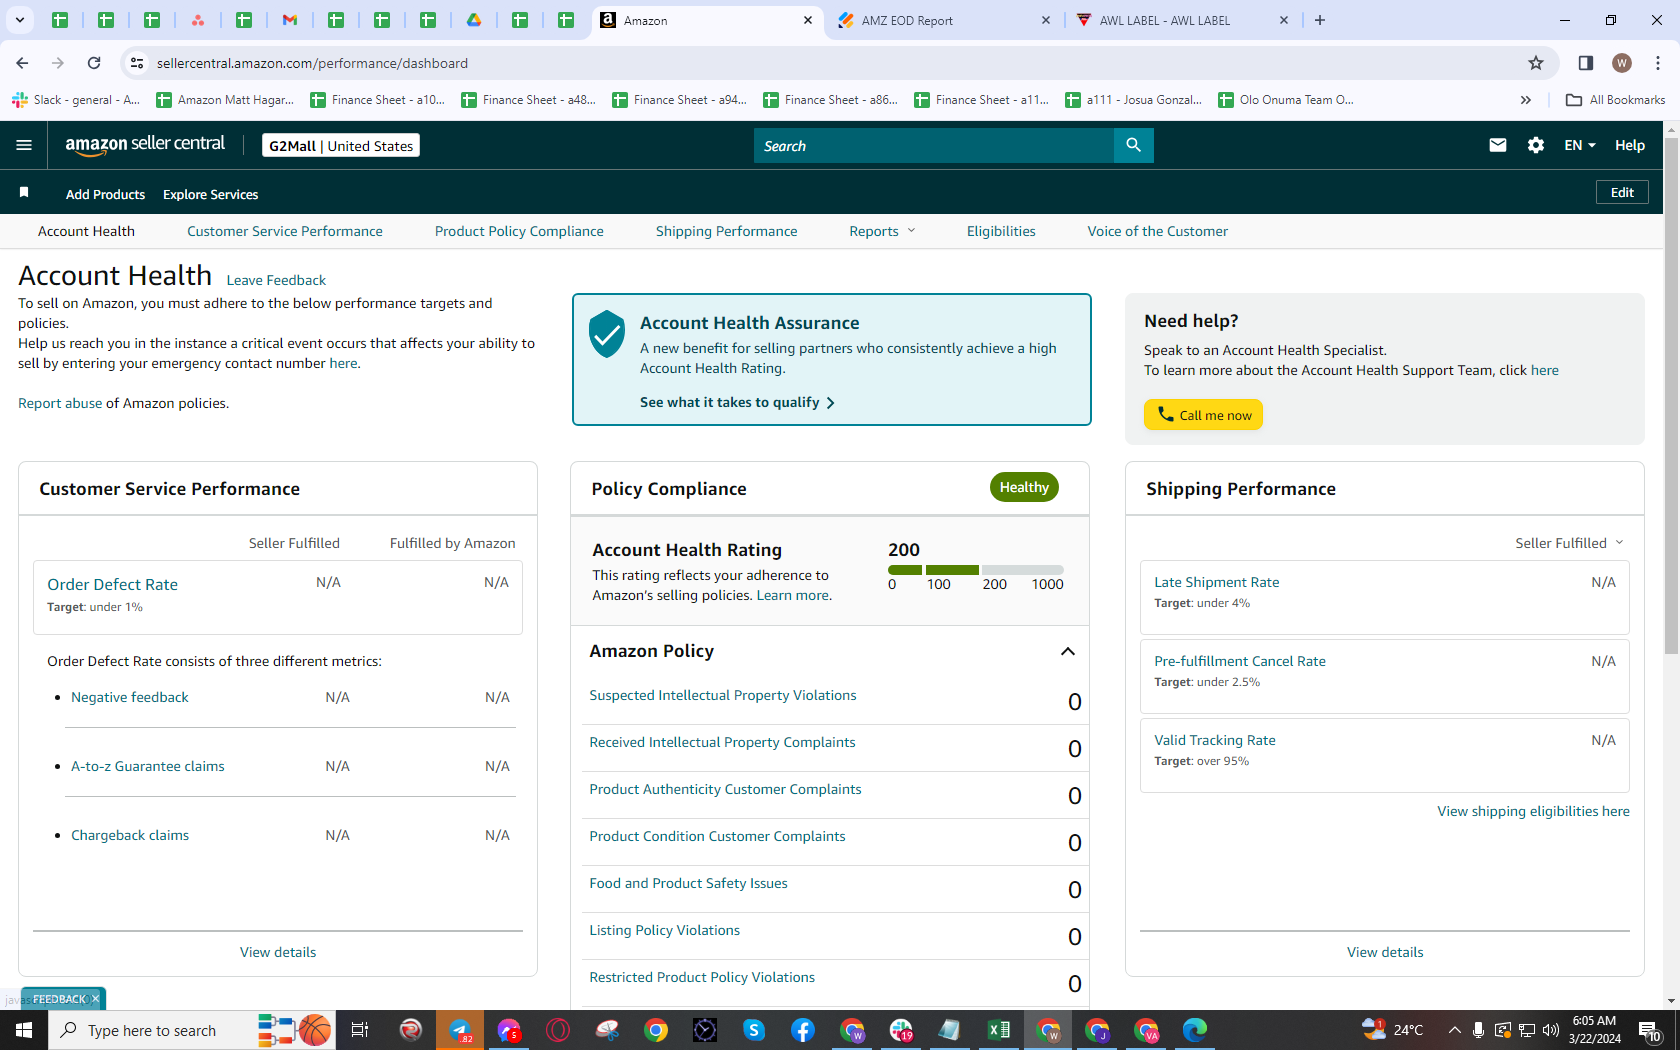Close the FEEDBACK widget
This screenshot has height=1050, width=1680.
click(96, 999)
